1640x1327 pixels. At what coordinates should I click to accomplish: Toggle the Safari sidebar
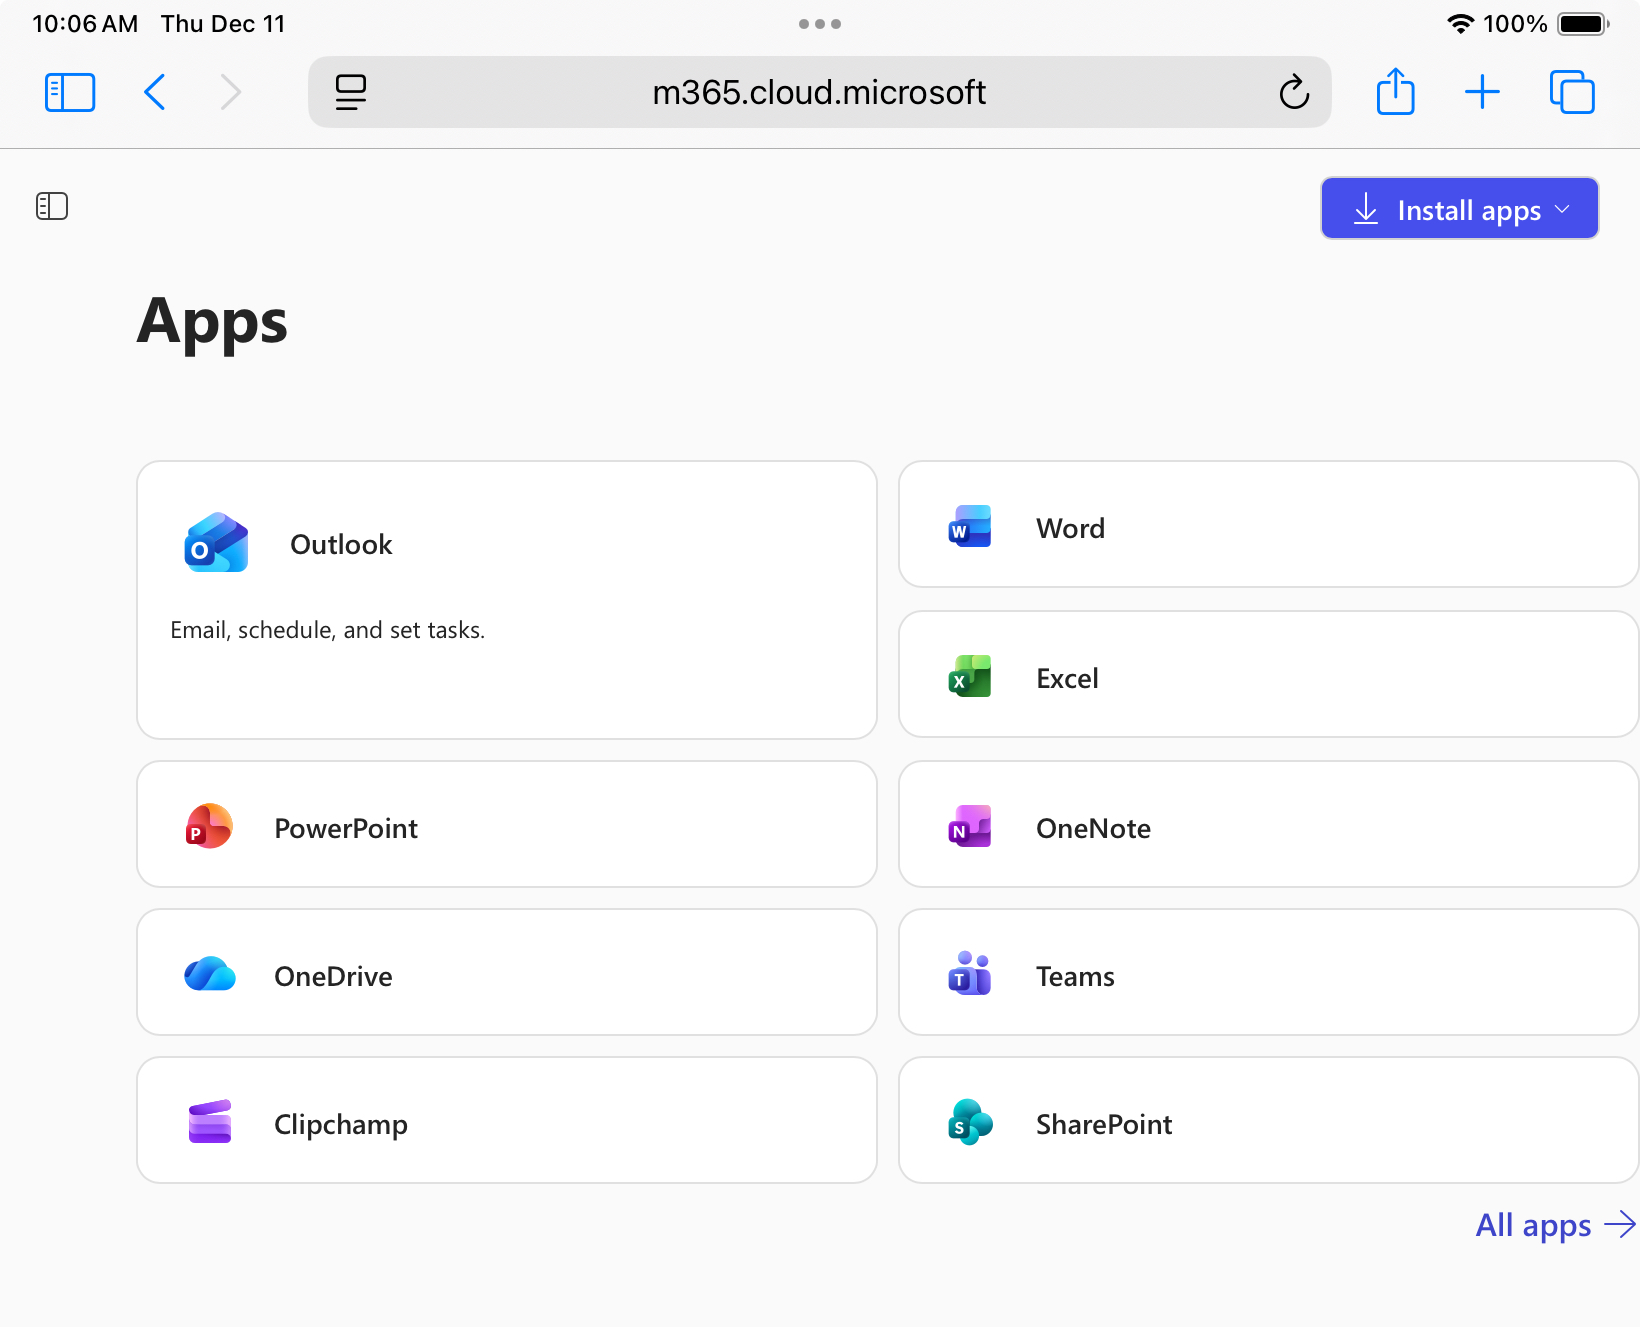coord(69,92)
